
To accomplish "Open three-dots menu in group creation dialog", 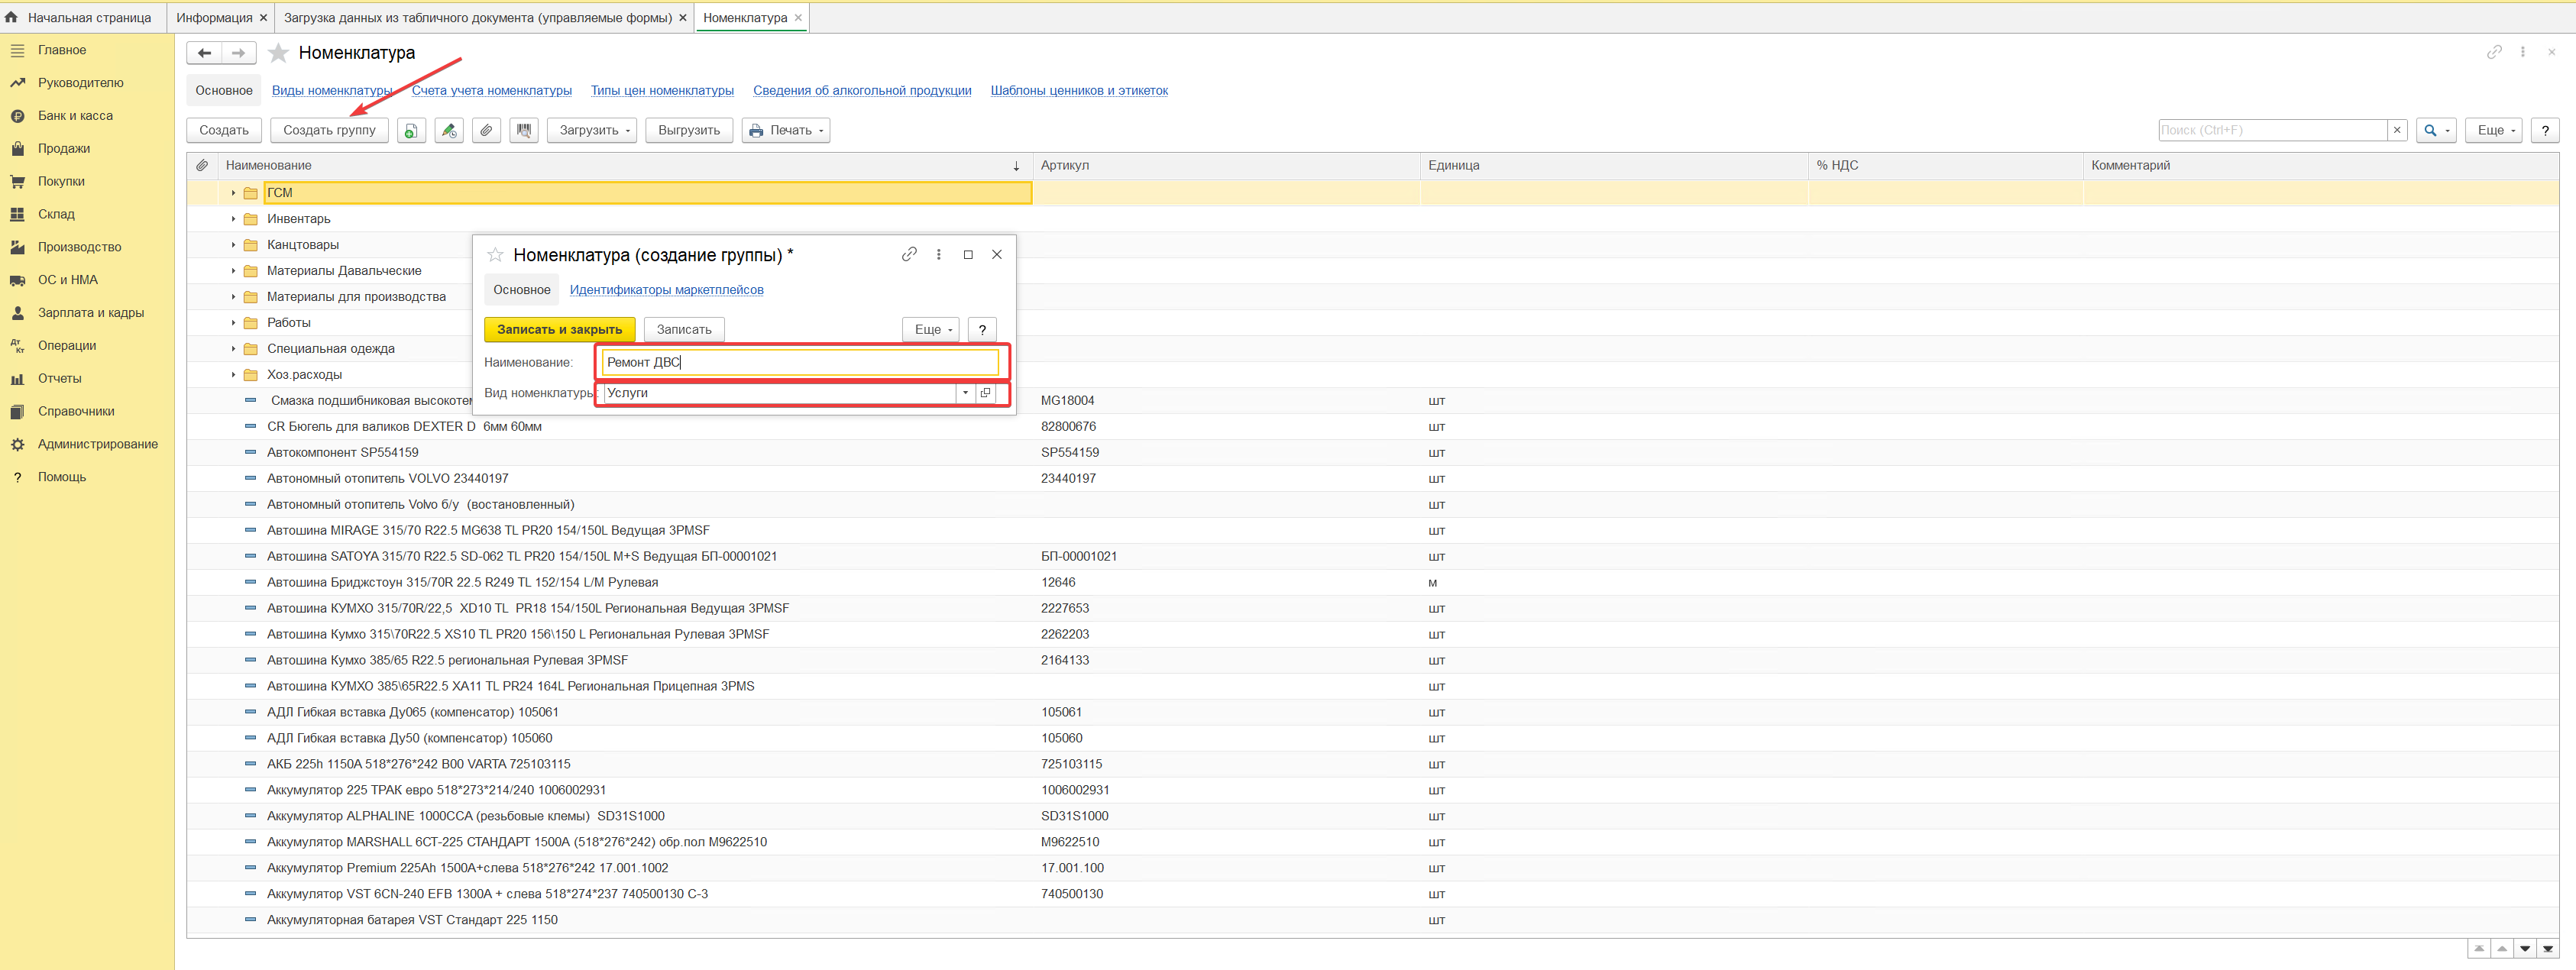I will pyautogui.click(x=938, y=254).
